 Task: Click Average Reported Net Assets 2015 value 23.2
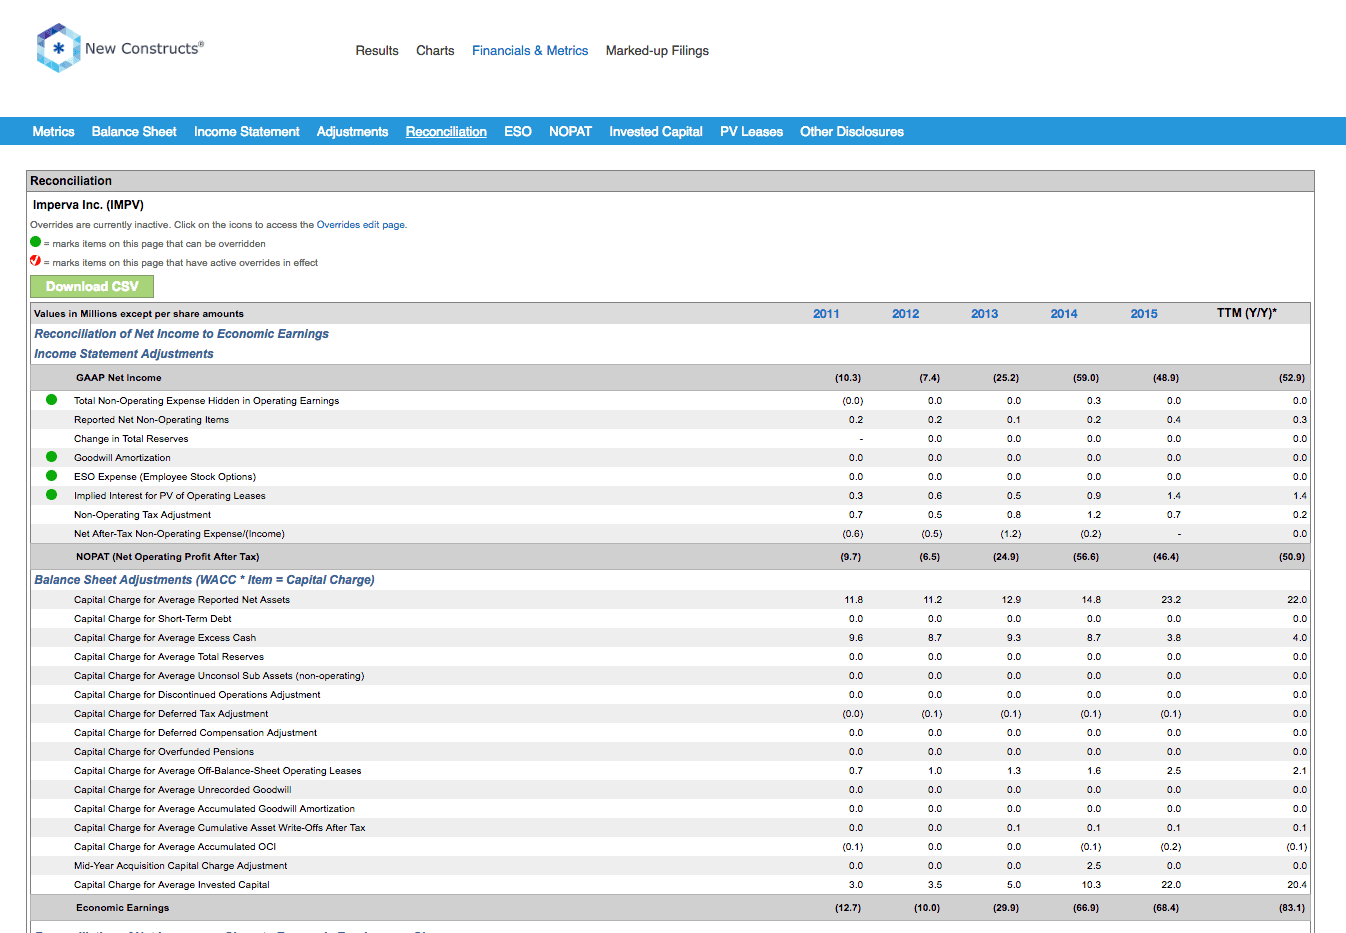coord(1171,600)
